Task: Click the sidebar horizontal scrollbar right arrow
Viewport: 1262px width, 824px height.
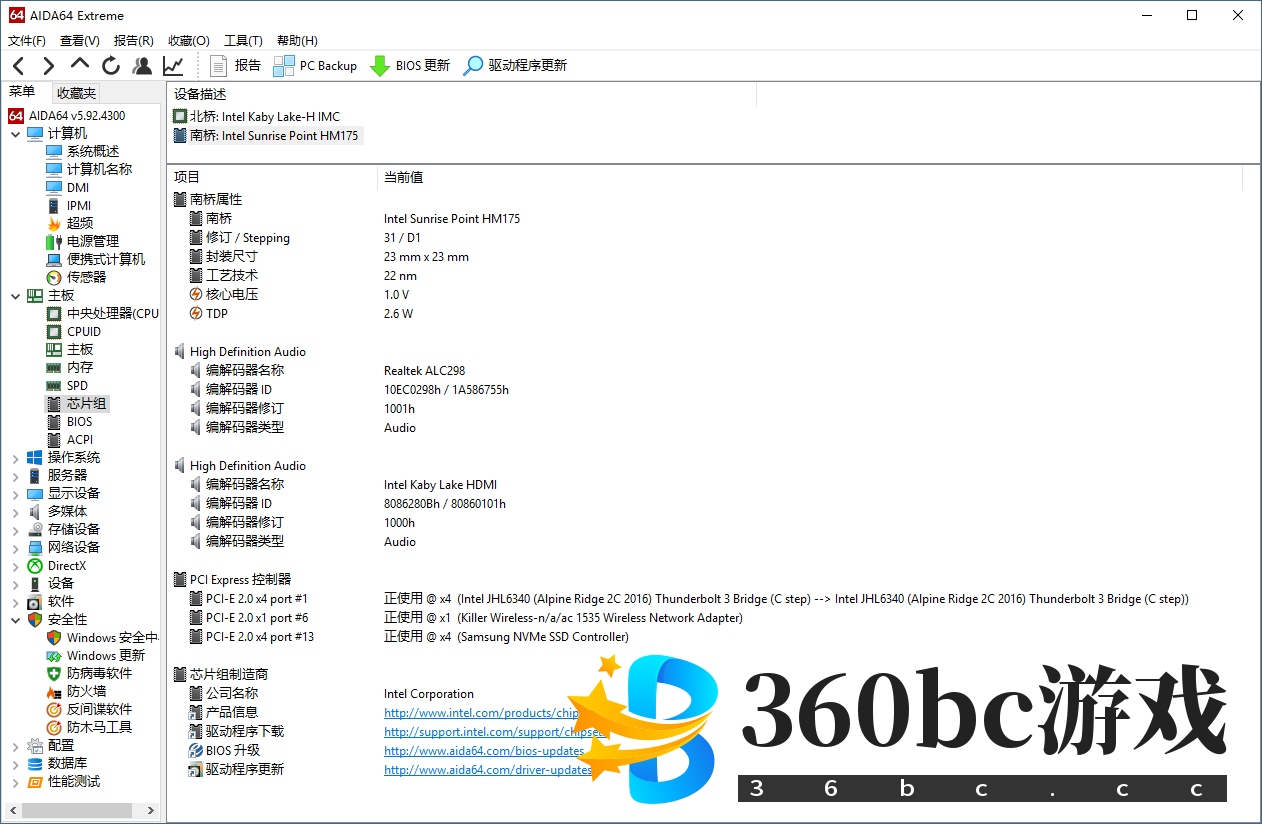Action: coord(151,810)
